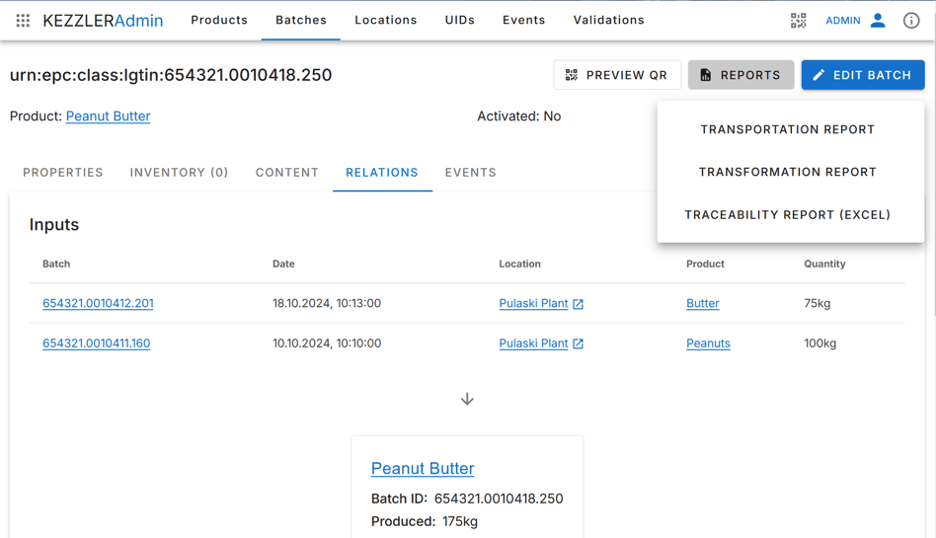
Task: Open batch link 654321.0010412.201
Action: tap(98, 303)
